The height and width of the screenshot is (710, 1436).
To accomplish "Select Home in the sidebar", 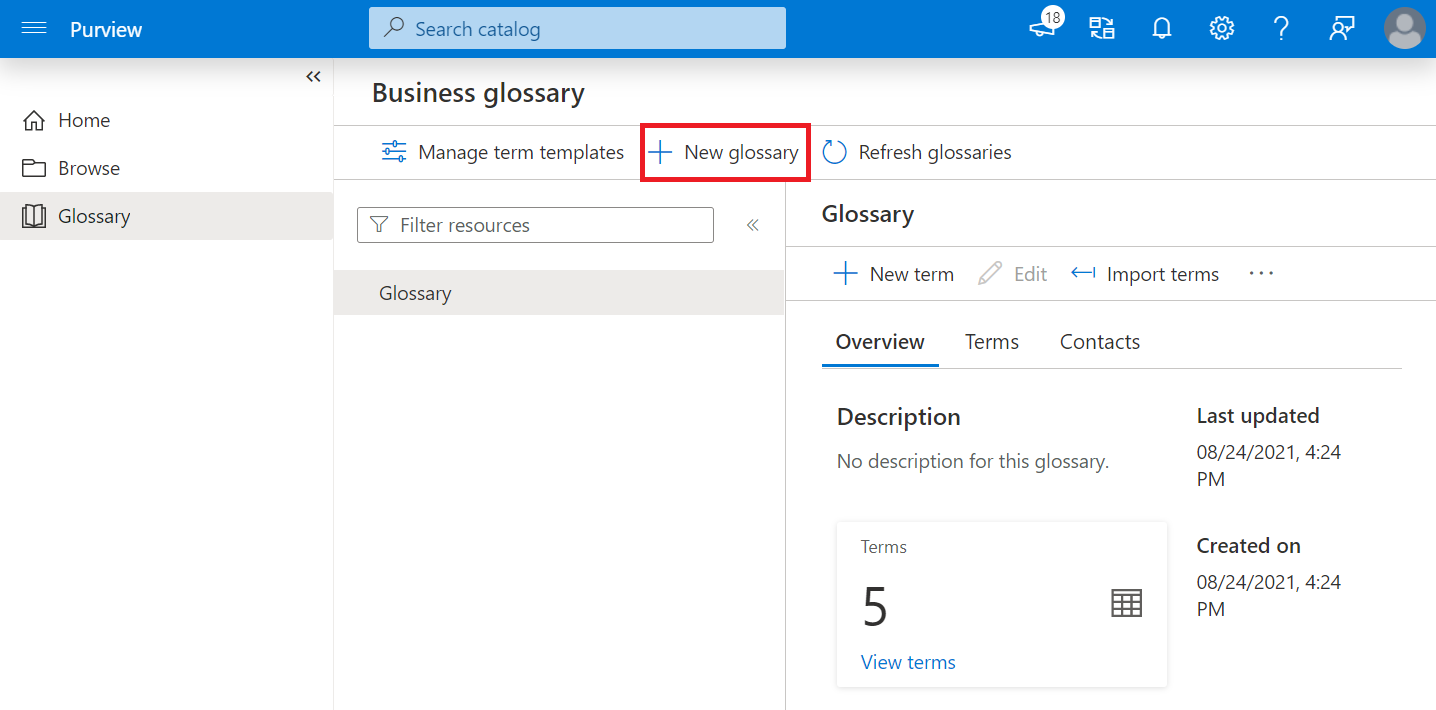I will (86, 119).
